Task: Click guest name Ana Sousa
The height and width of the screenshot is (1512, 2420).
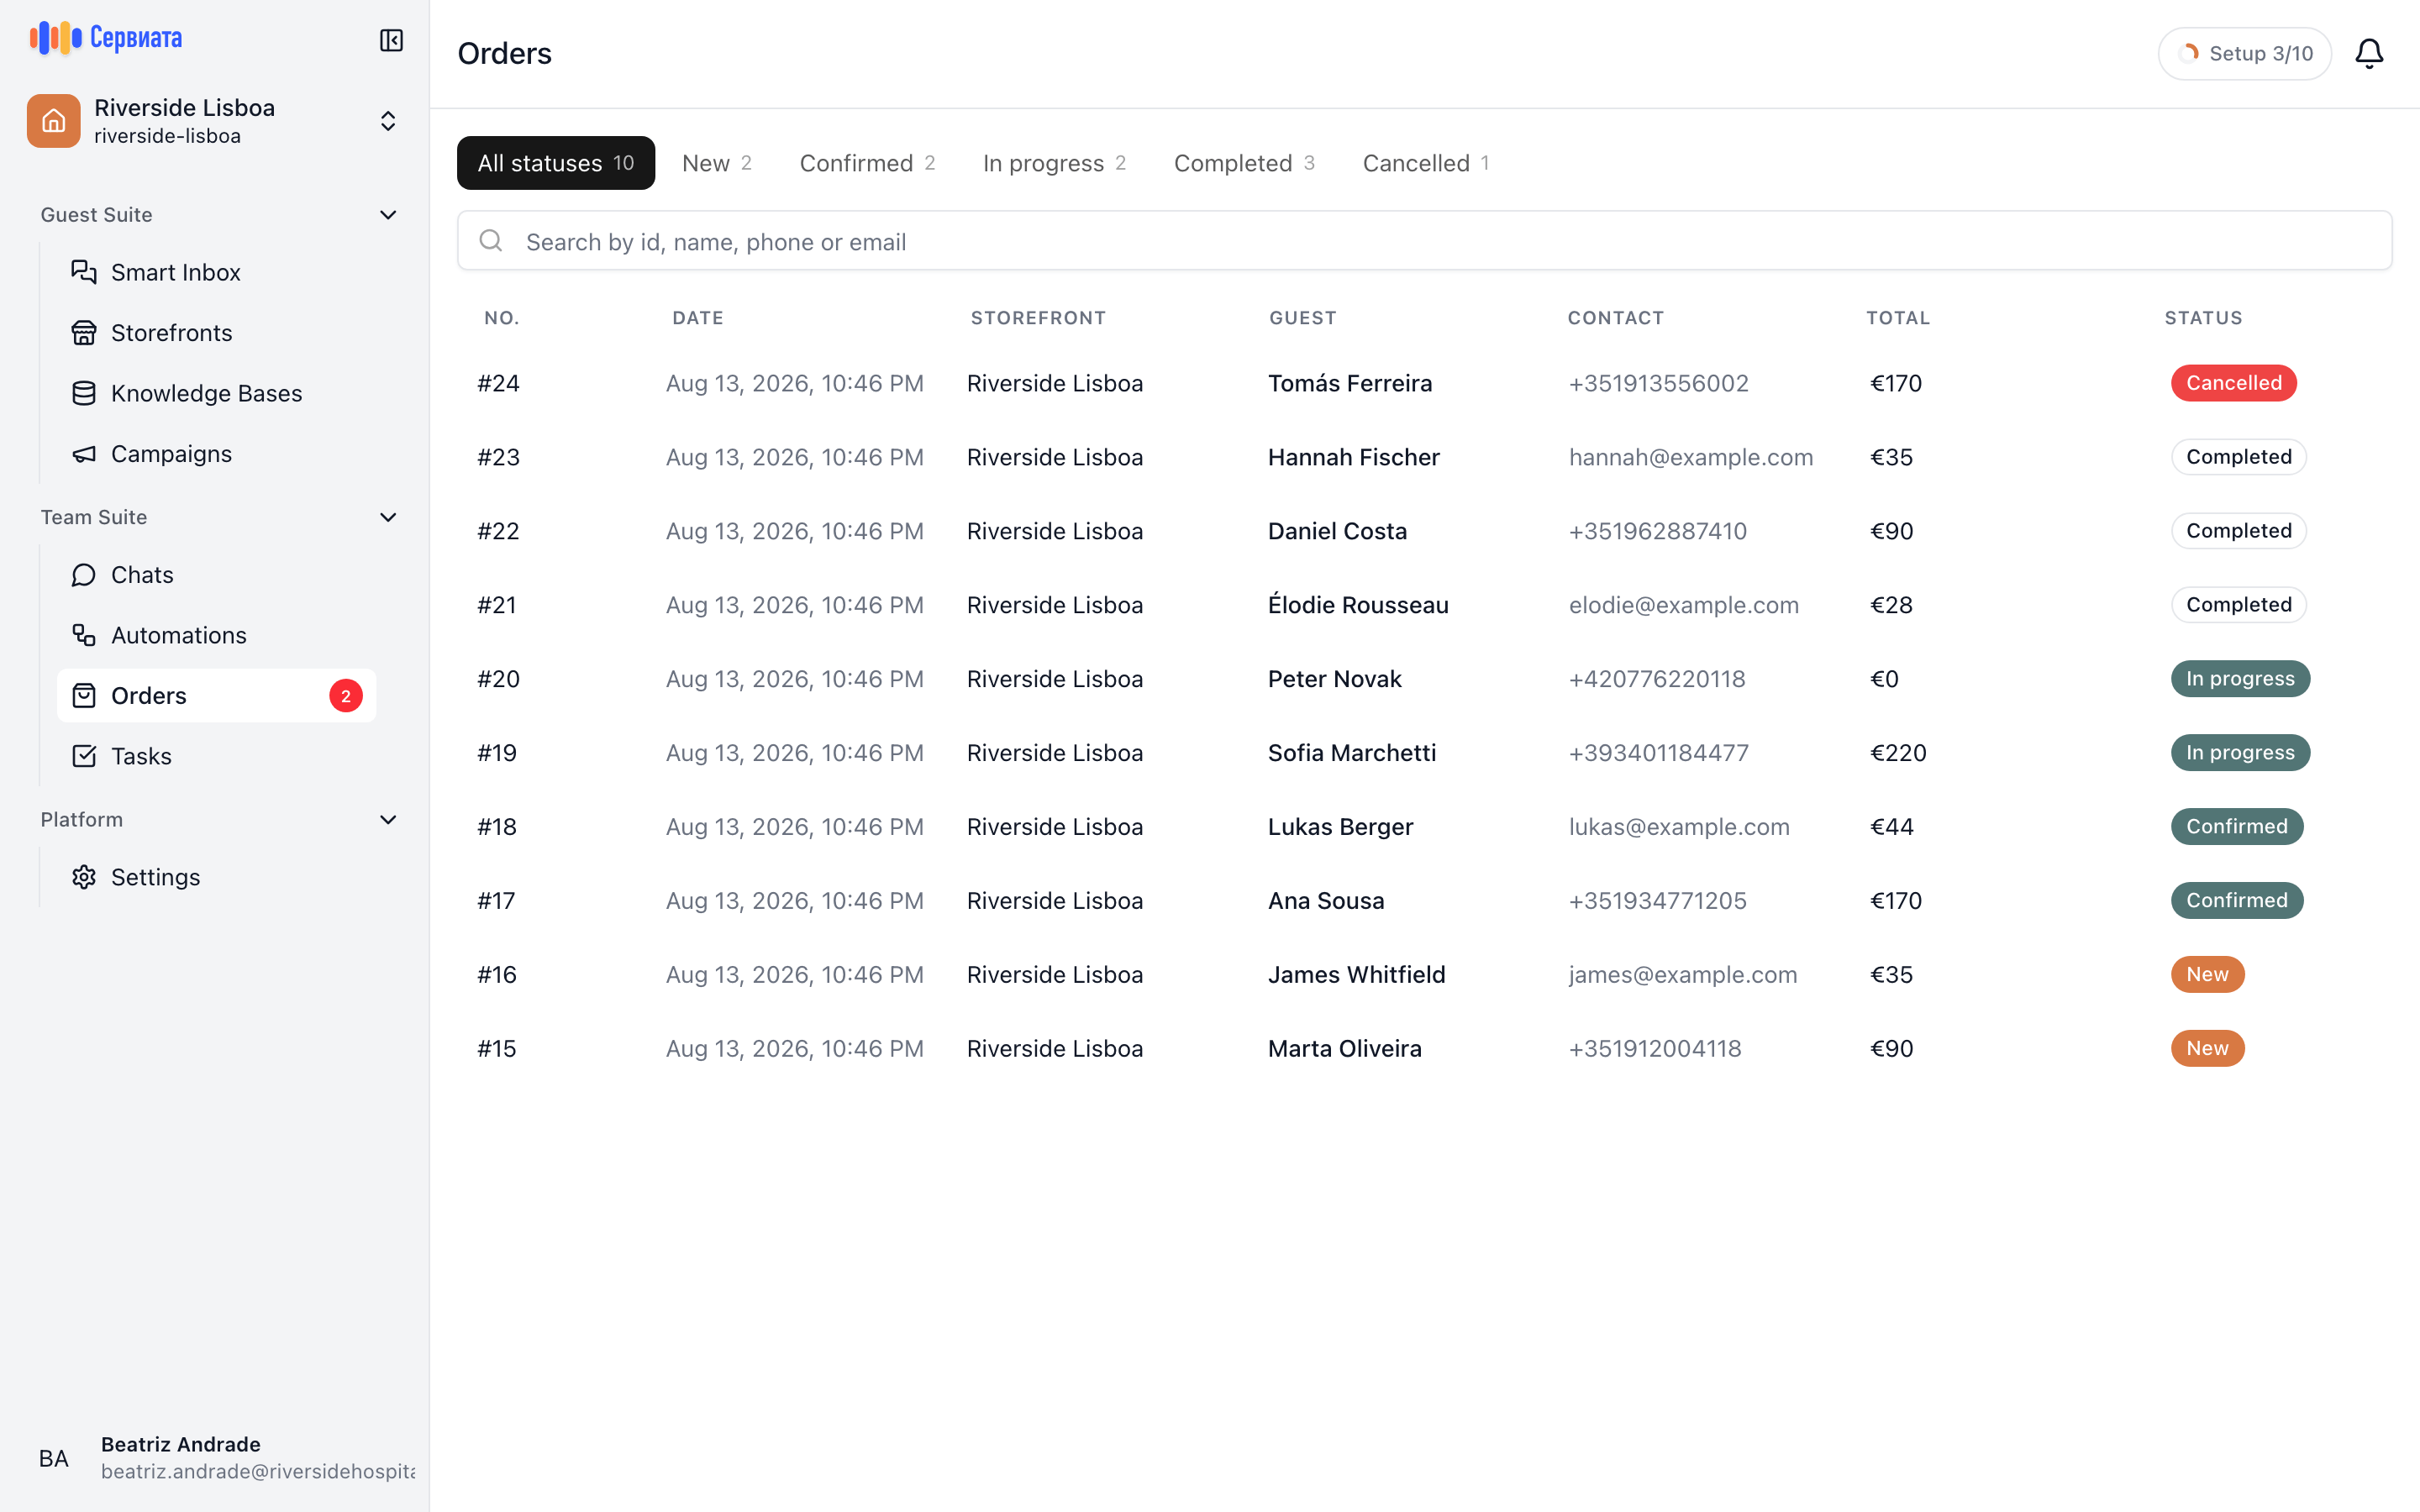Action: coord(1326,901)
